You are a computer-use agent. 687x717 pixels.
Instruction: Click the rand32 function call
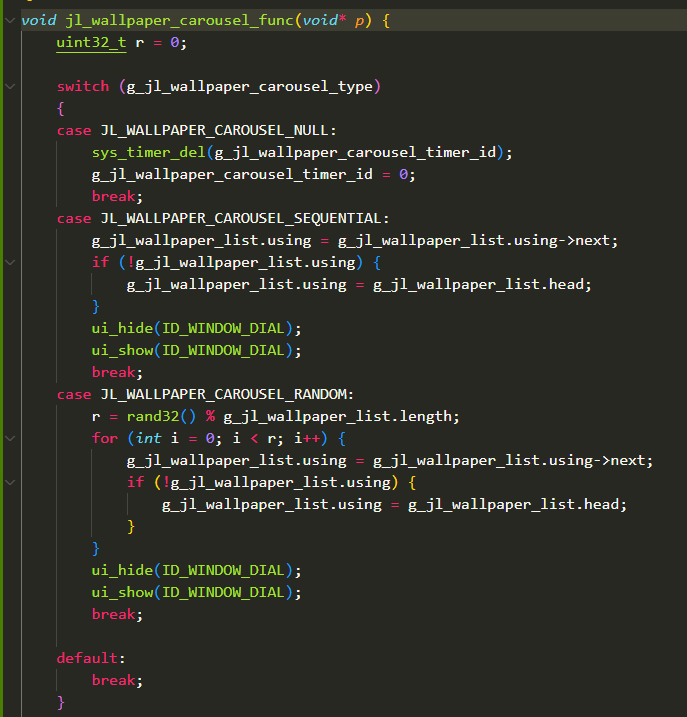click(153, 416)
